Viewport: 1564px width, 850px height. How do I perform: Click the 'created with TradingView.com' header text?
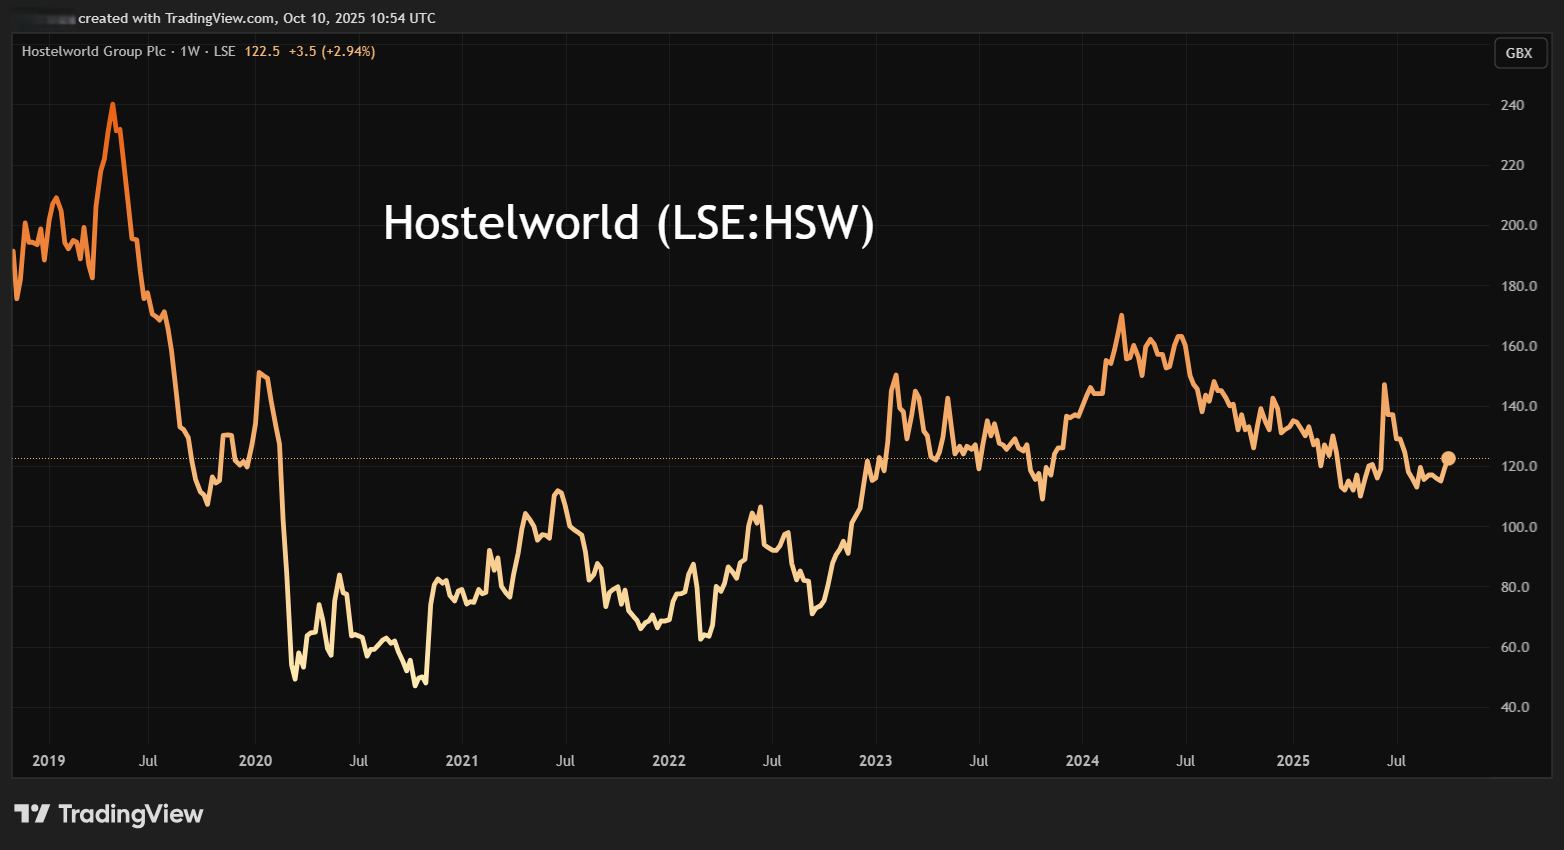176,18
